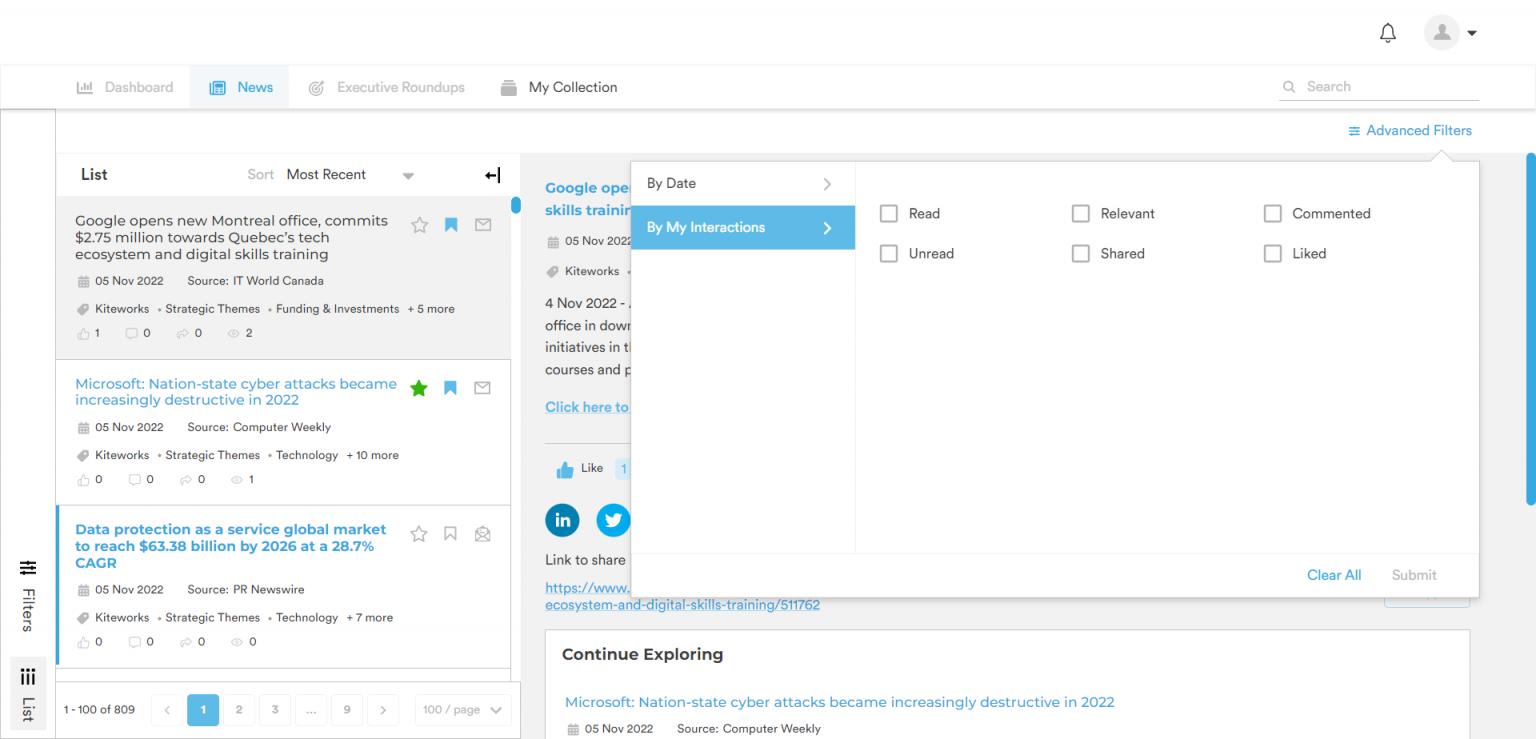Click envelope icon on Google Montreal article
The image size is (1536, 739).
pos(483,225)
